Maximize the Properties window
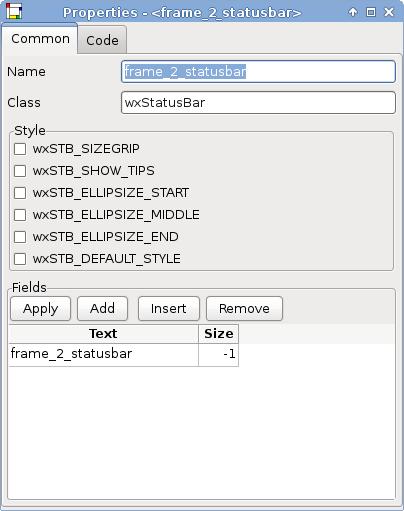 371,12
